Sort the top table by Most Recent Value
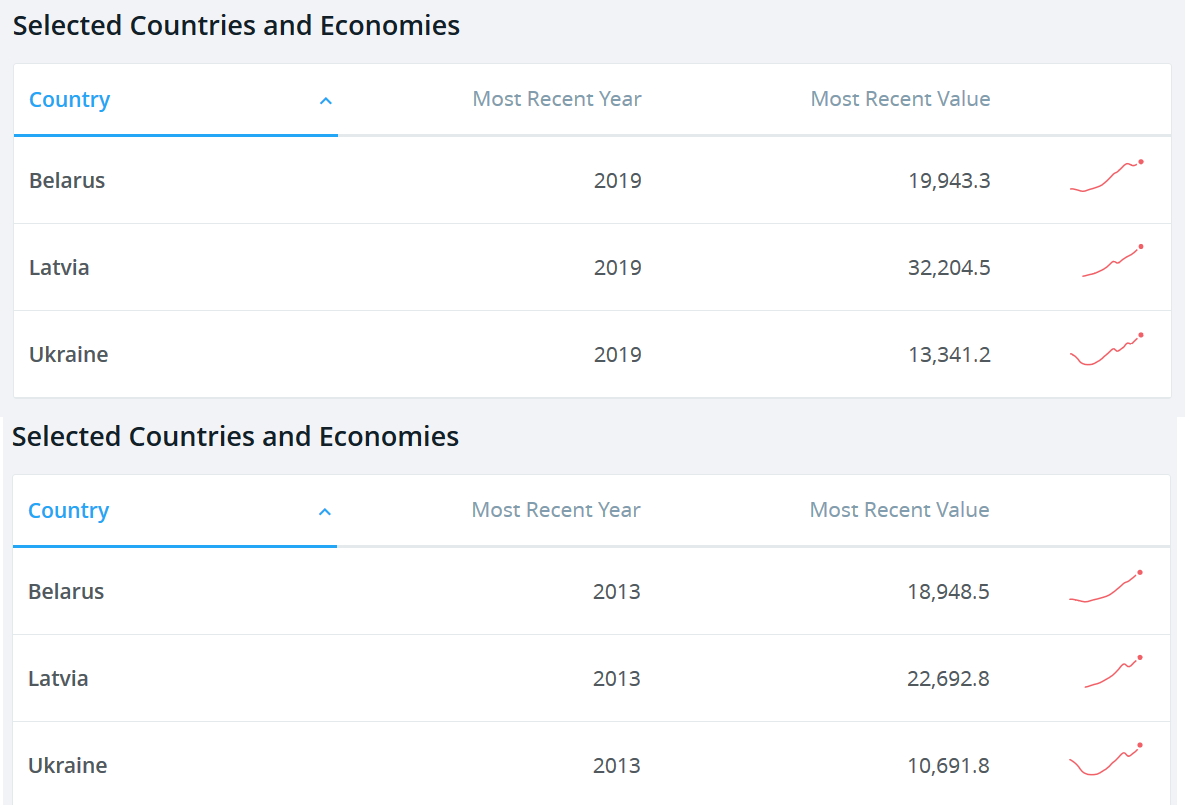This screenshot has width=1185, height=805. [x=900, y=99]
